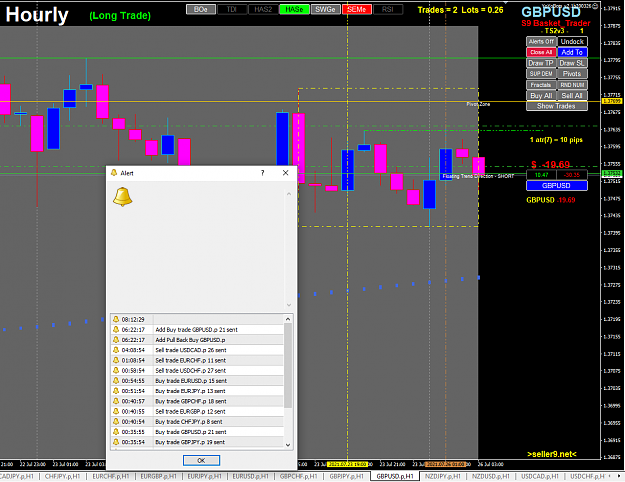The width and height of the screenshot is (625, 482).
Task: Click the bell beside 'Buy trade GBPUSD.p 21 sent' at 00:35:55
Action: 116,432
